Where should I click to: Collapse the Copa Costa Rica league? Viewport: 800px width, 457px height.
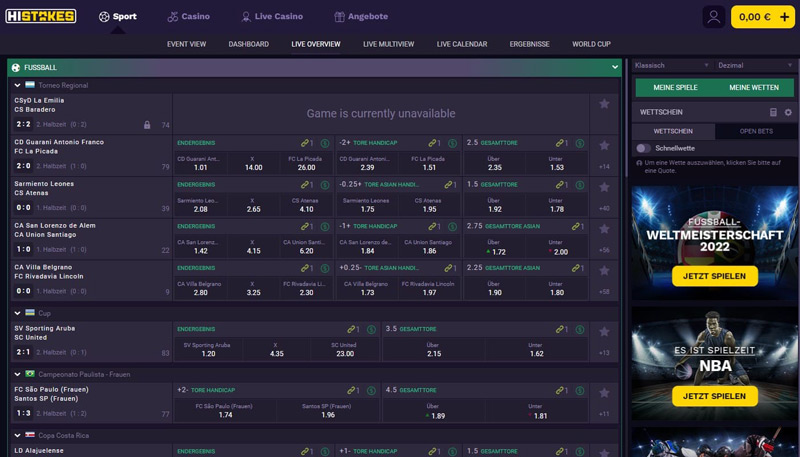pyautogui.click(x=17, y=436)
